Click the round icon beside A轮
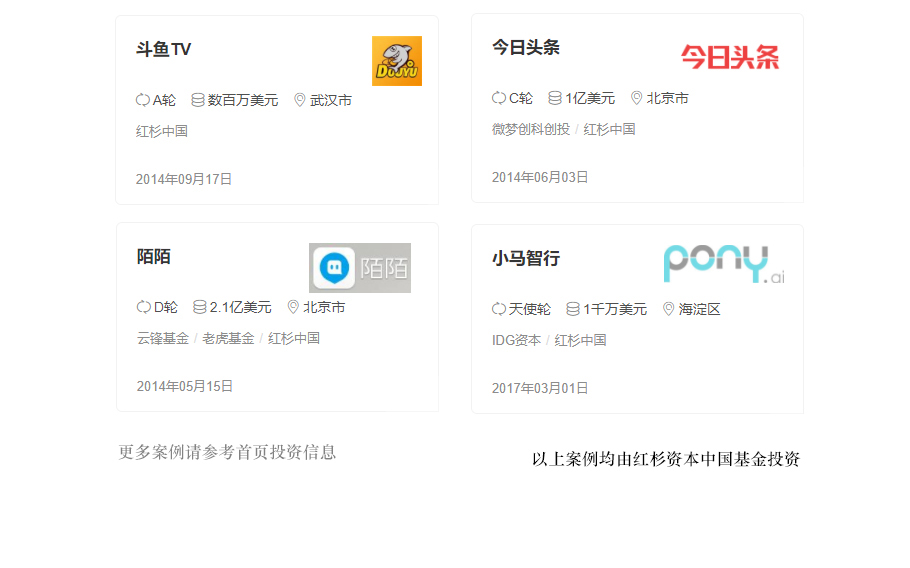Image resolution: width=910 pixels, height=568 pixels. [x=143, y=100]
